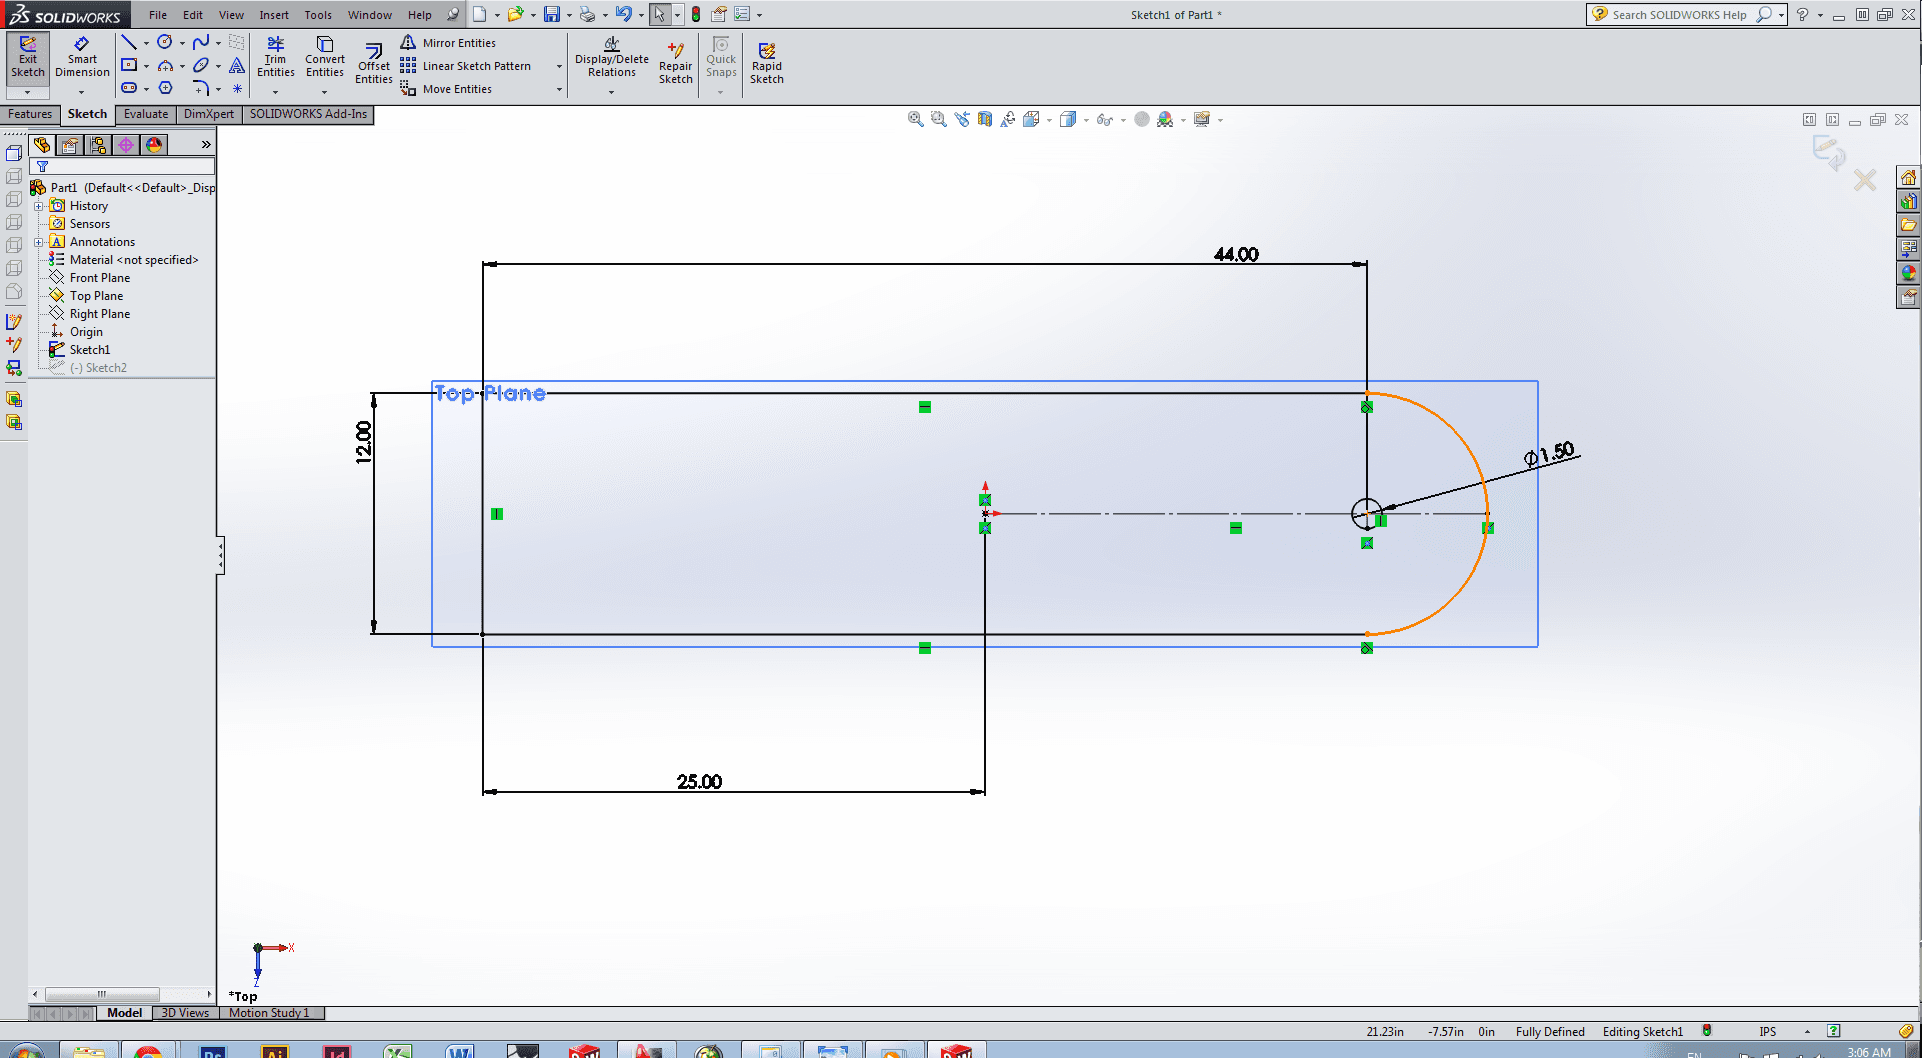
Task: Expand the Line tool dropdown arrow
Action: pyautogui.click(x=146, y=43)
